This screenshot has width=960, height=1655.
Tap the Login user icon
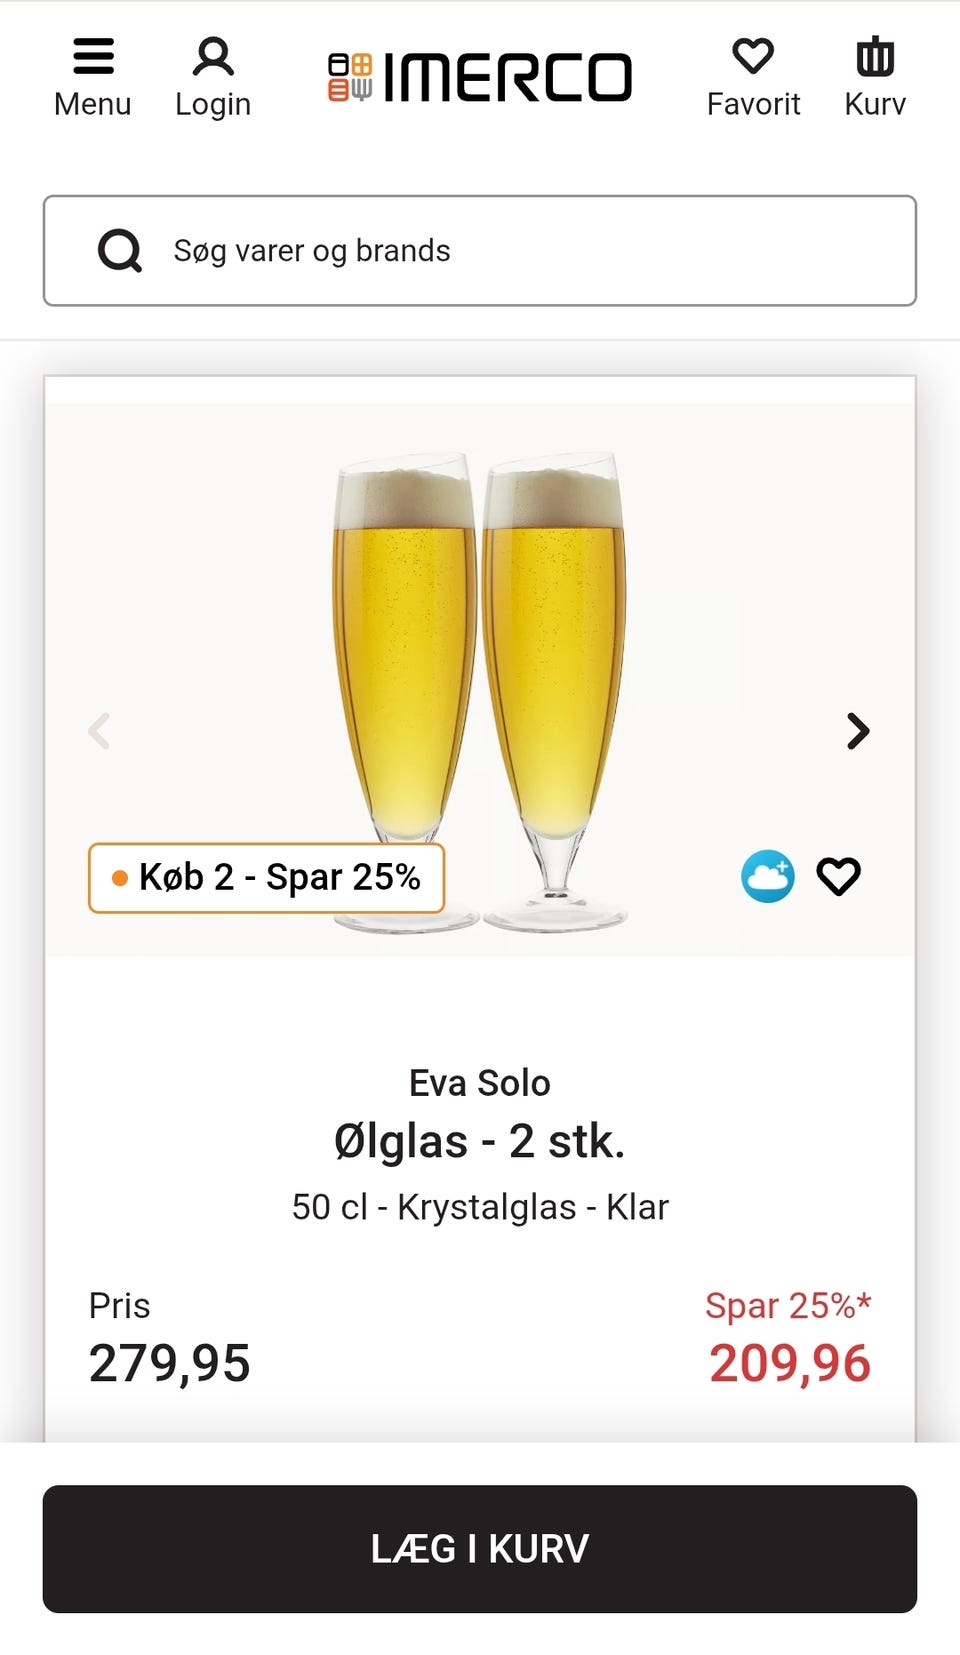click(x=213, y=77)
